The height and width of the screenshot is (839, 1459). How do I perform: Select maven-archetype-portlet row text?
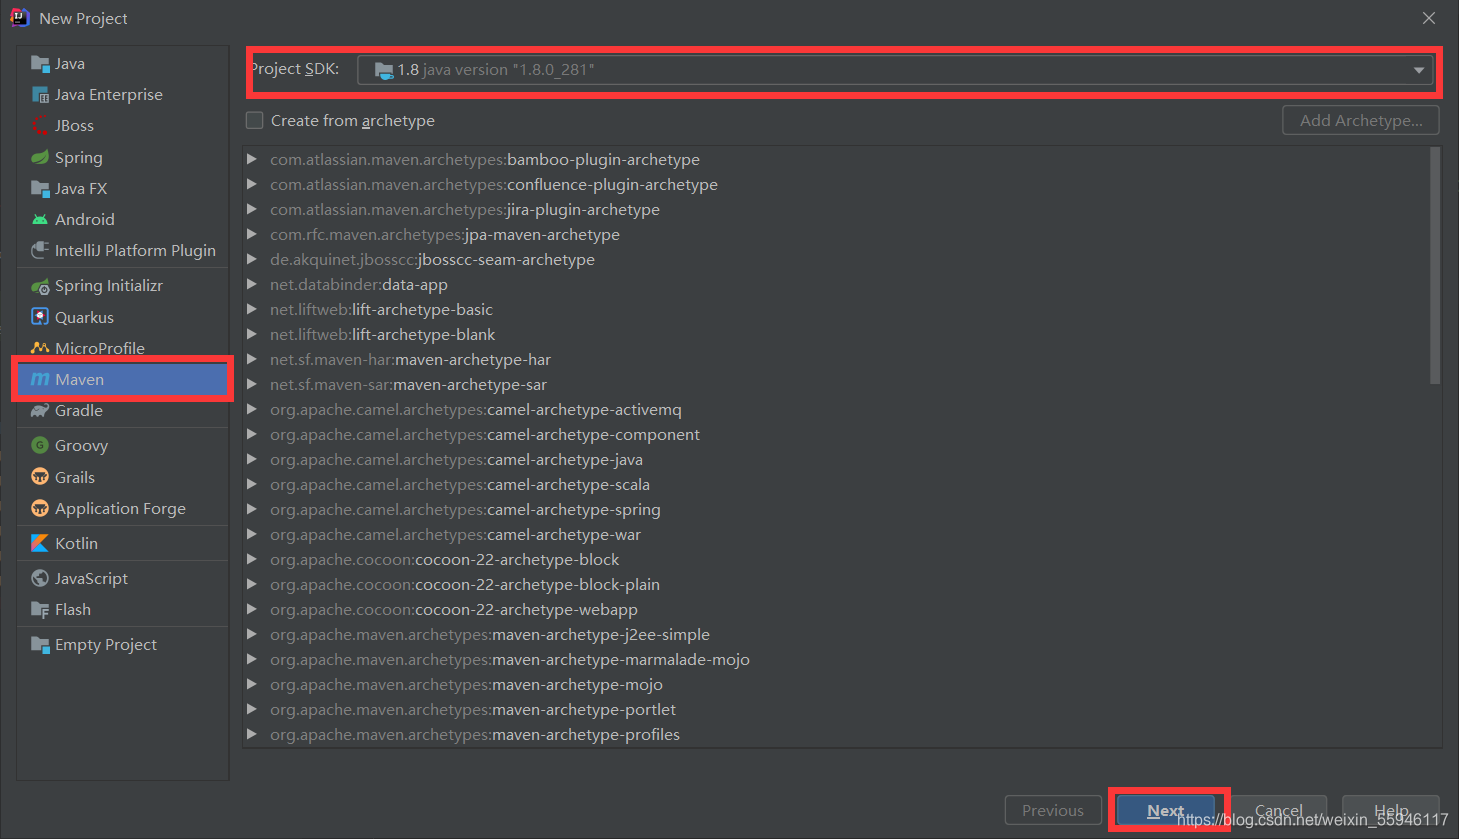(473, 709)
